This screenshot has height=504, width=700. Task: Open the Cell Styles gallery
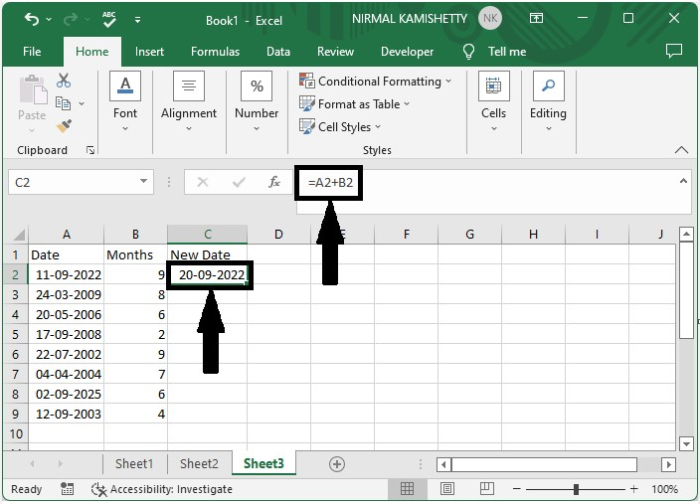(340, 127)
